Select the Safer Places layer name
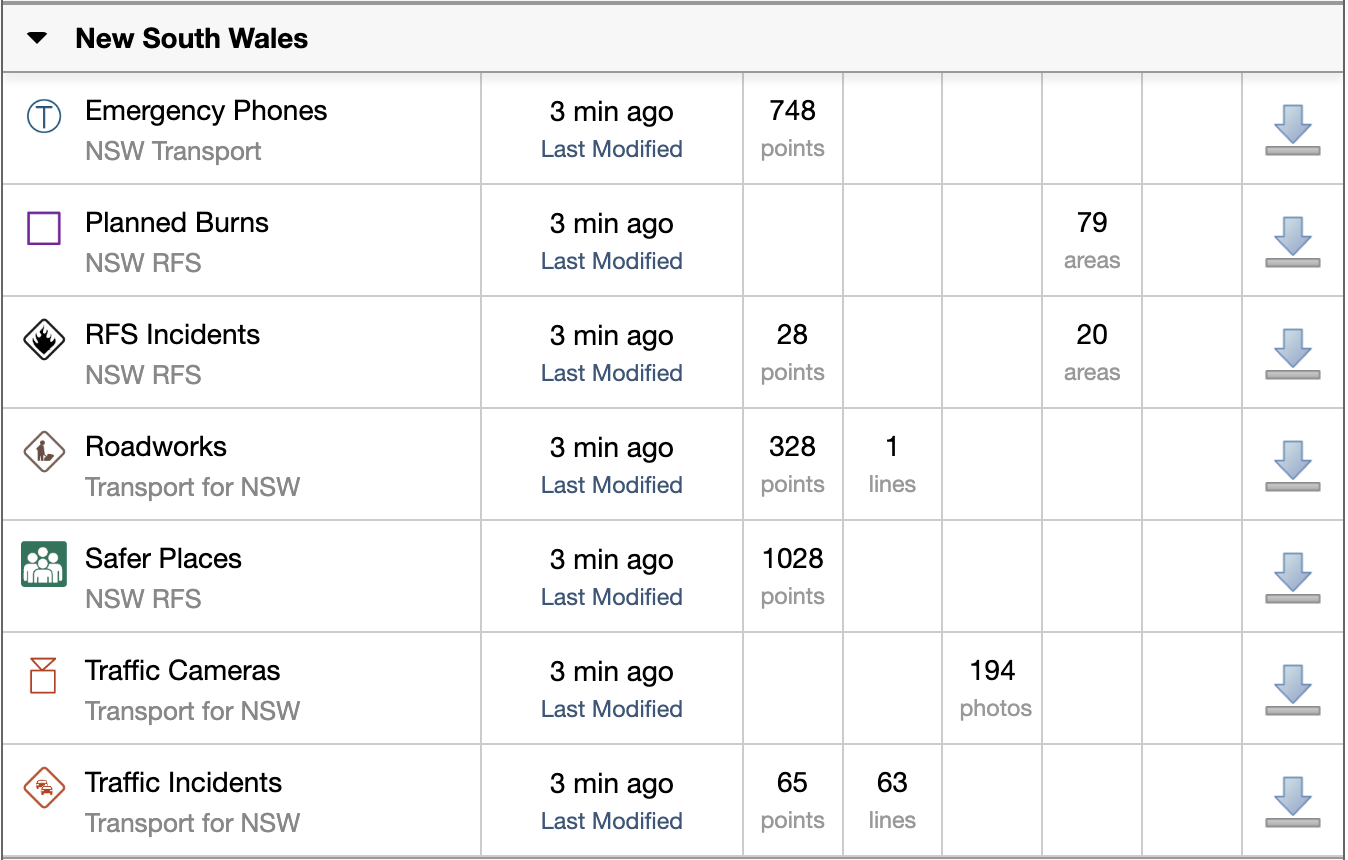Screen dimensions: 1348x860 click(x=164, y=559)
